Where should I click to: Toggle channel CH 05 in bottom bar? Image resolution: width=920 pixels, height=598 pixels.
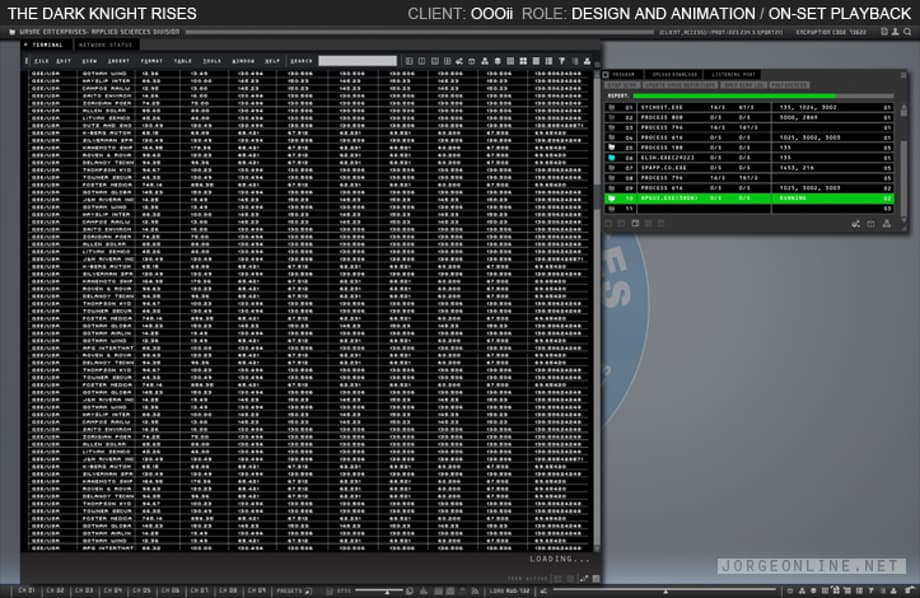pyautogui.click(x=141, y=591)
